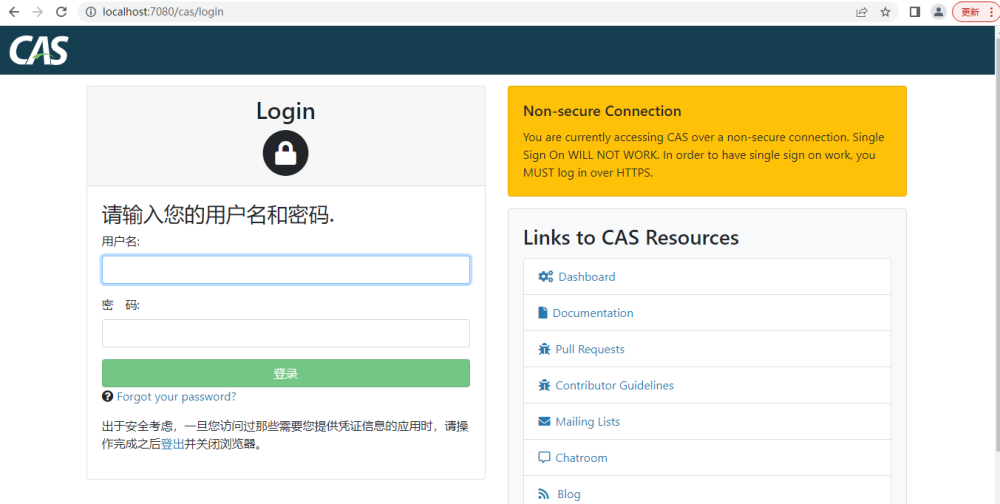This screenshot has height=504, width=1000.
Task: Click the share page icon
Action: click(862, 11)
